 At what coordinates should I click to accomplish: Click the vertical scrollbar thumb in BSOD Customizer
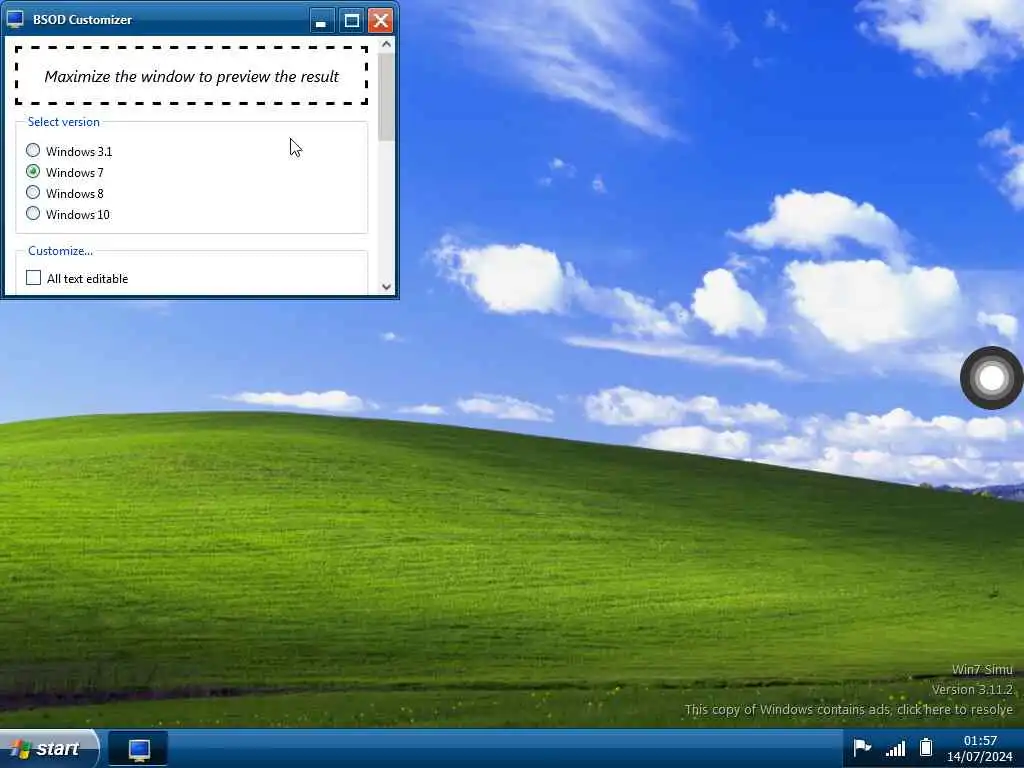(386, 97)
